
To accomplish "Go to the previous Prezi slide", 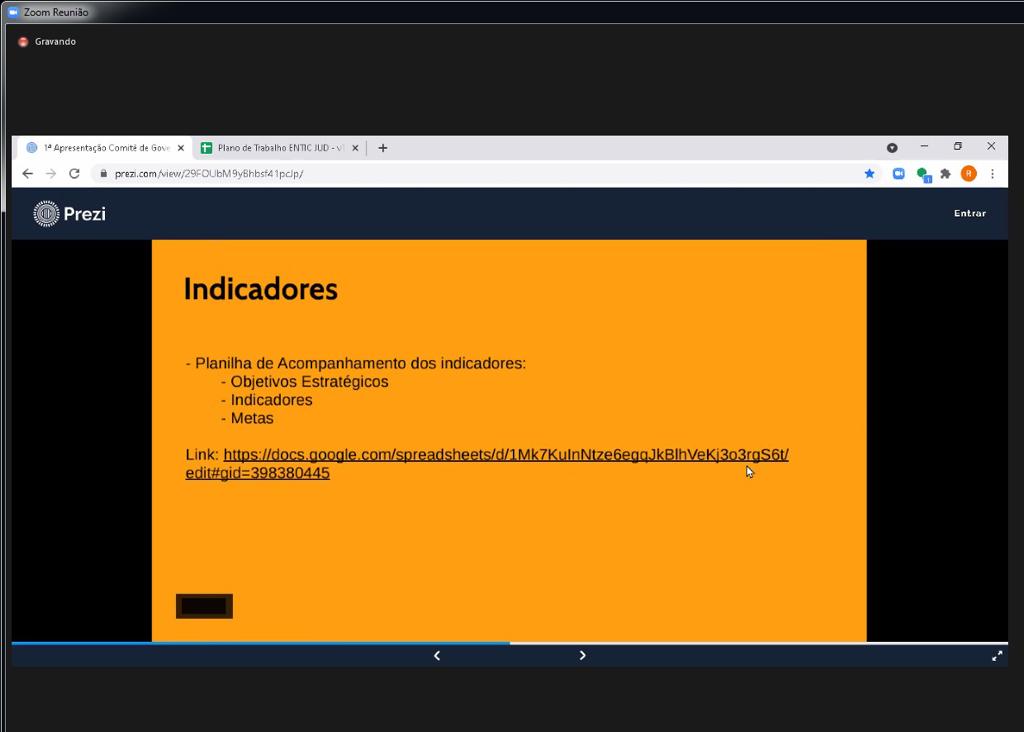I will tap(437, 656).
